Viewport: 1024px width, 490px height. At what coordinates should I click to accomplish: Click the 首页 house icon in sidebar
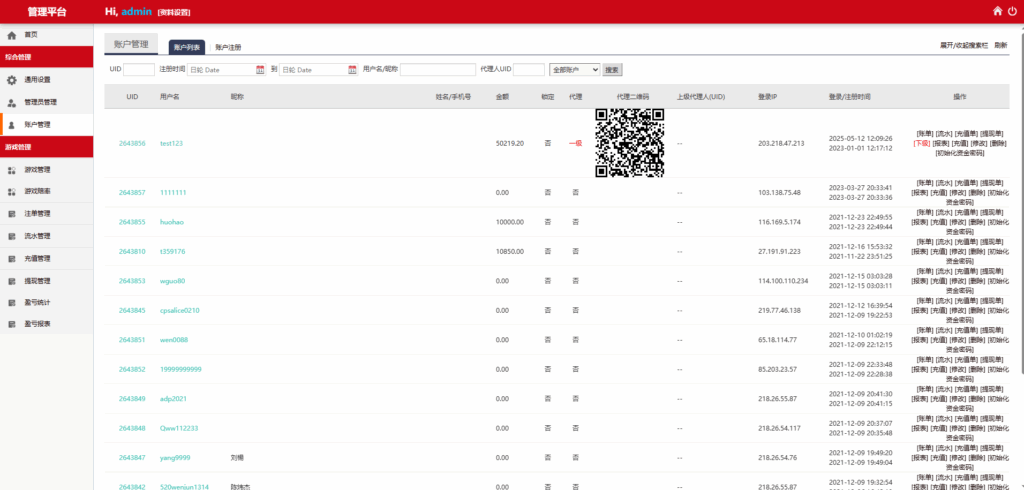(11, 35)
